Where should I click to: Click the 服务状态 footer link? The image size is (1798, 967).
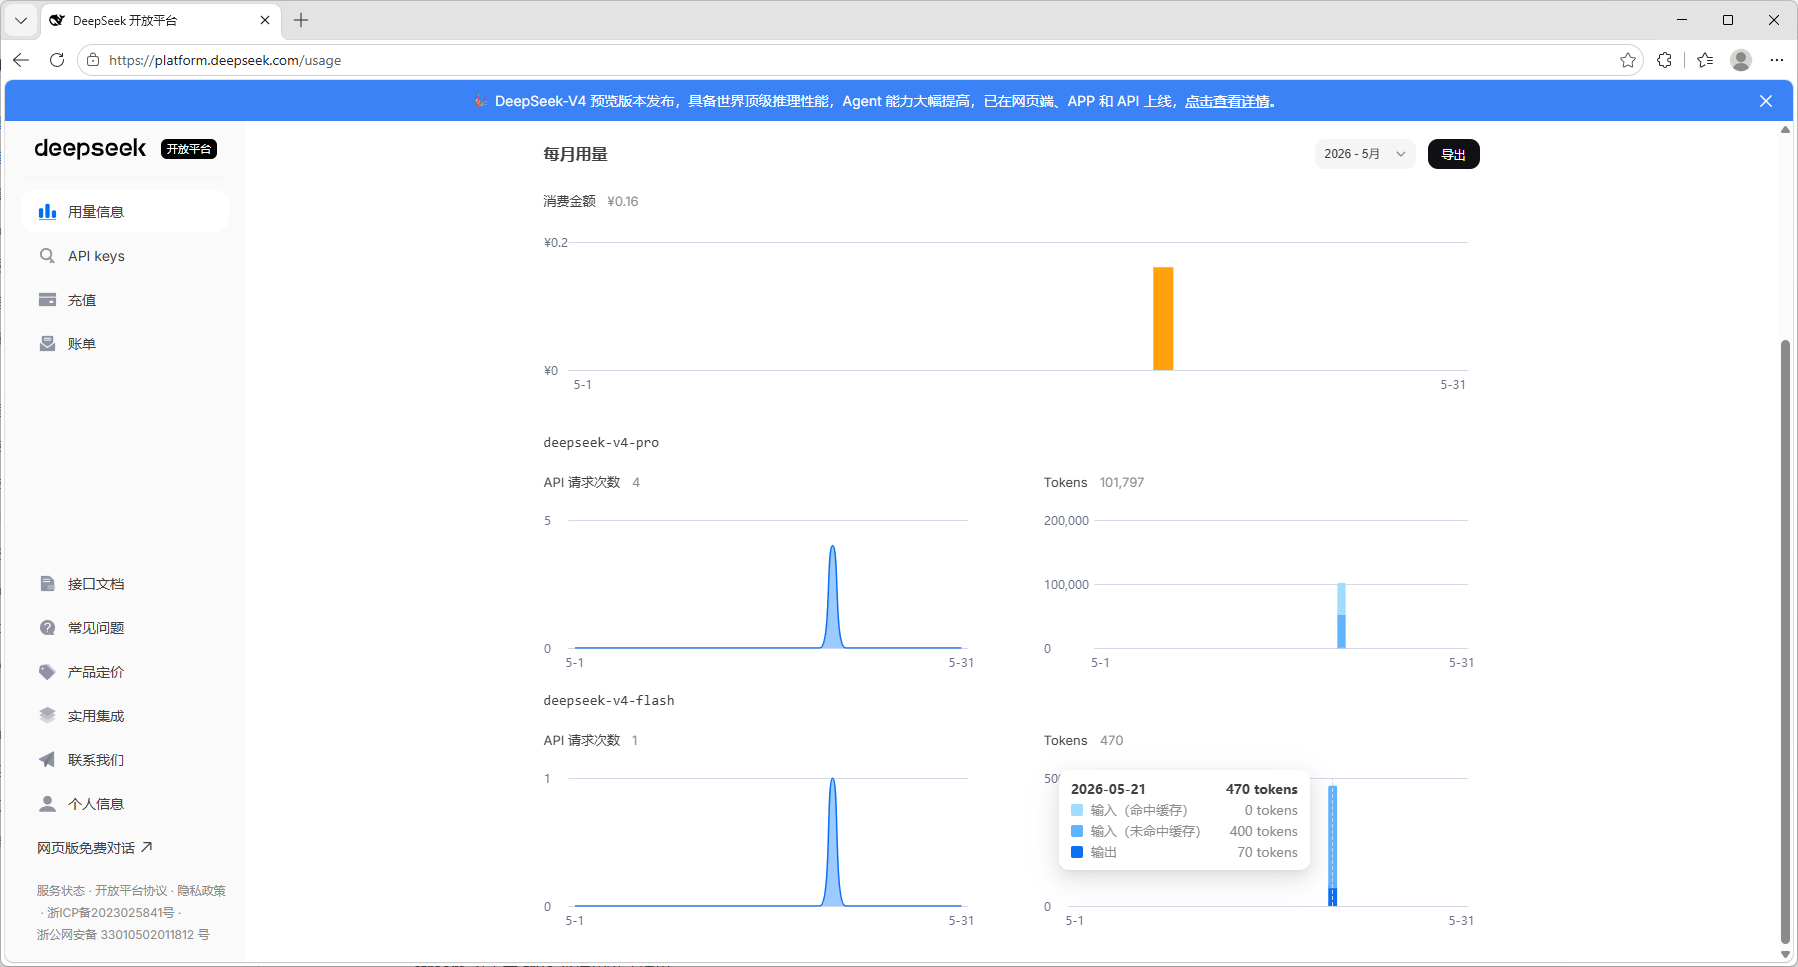[x=61, y=891]
